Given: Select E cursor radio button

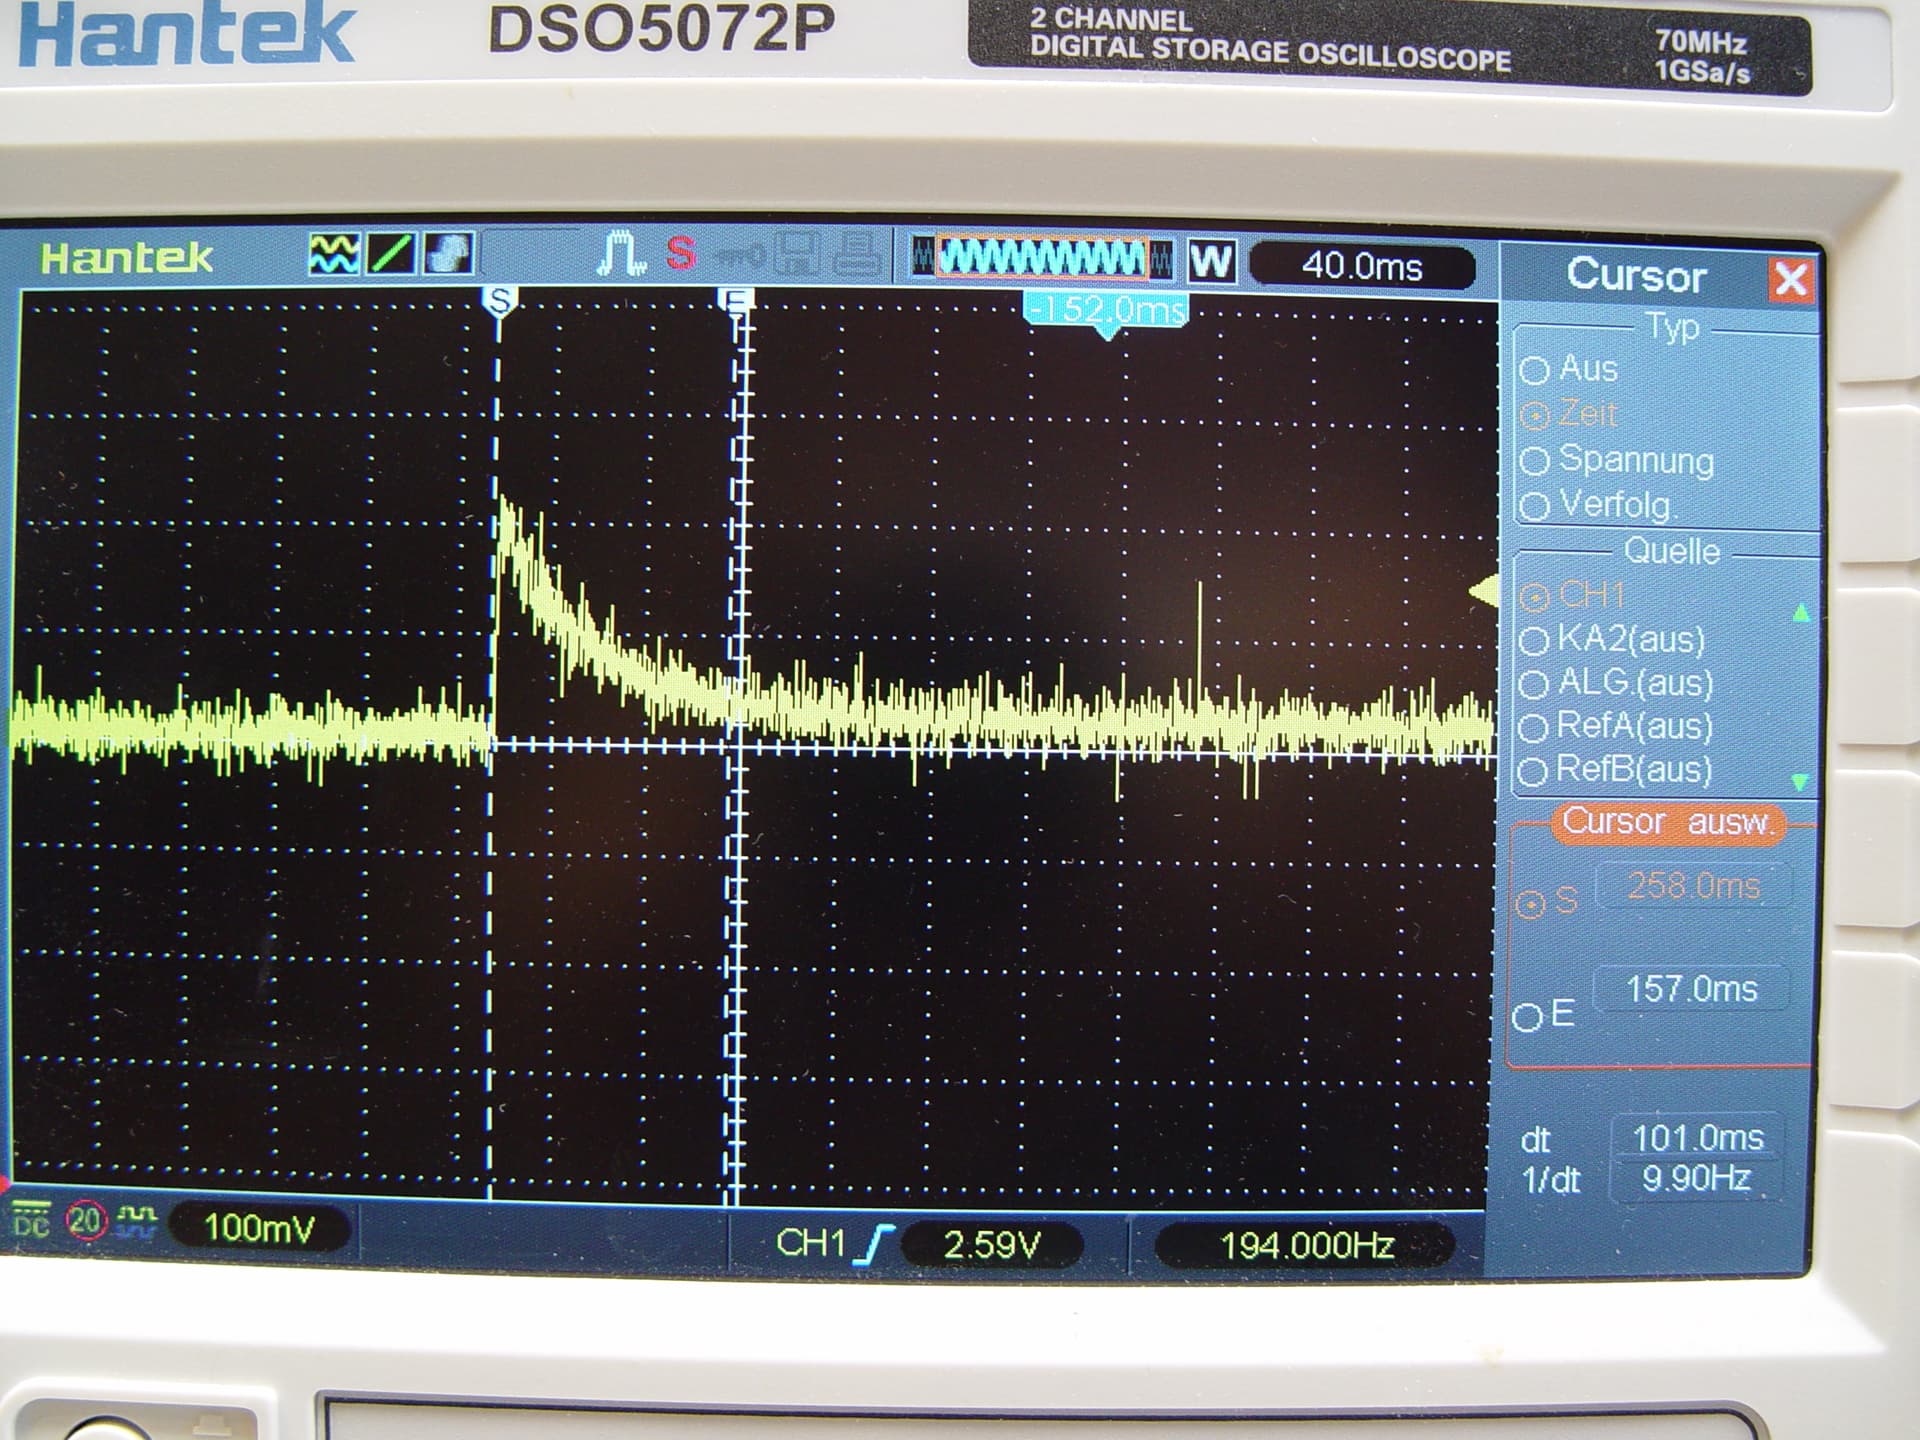Looking at the screenshot, I should [x=1527, y=1017].
